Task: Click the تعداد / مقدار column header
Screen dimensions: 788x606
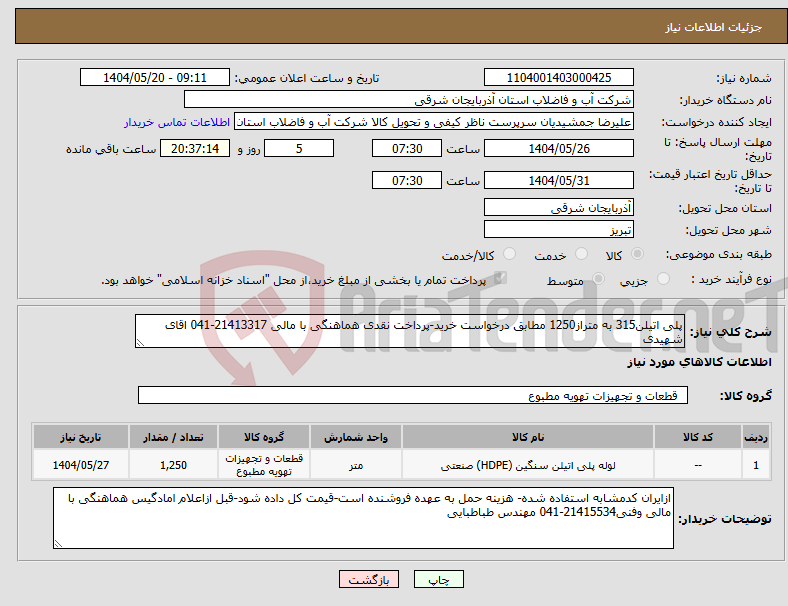Action: click(173, 437)
